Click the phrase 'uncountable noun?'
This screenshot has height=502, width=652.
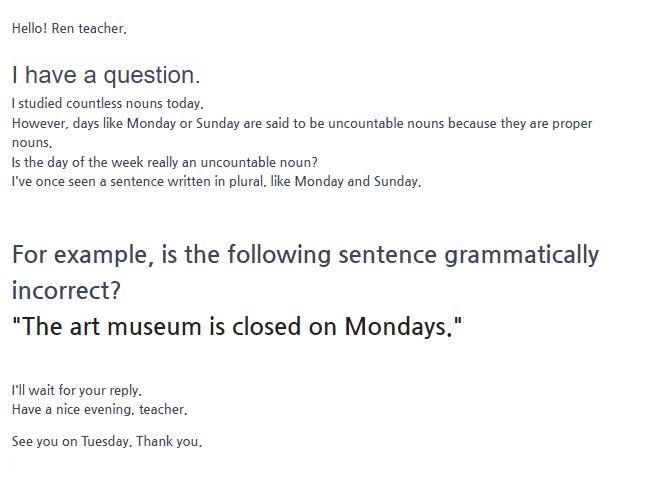(x=259, y=162)
